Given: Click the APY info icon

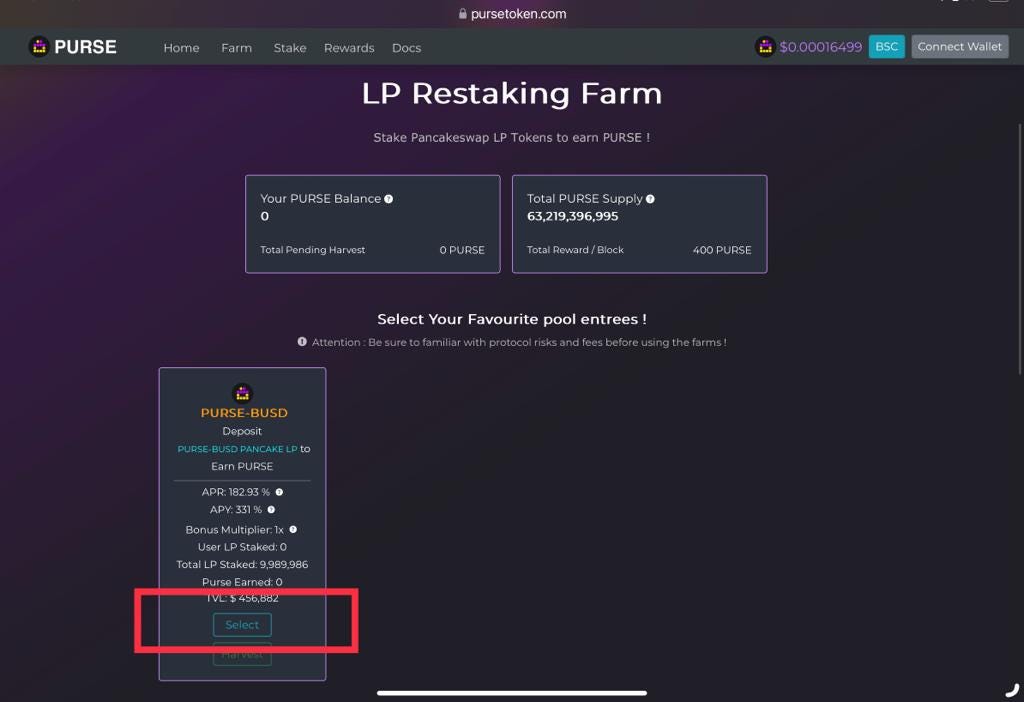Looking at the screenshot, I should pos(271,510).
